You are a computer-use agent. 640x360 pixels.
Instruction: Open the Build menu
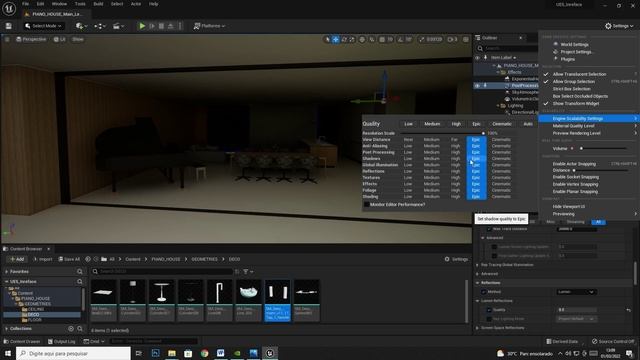pyautogui.click(x=98, y=4)
